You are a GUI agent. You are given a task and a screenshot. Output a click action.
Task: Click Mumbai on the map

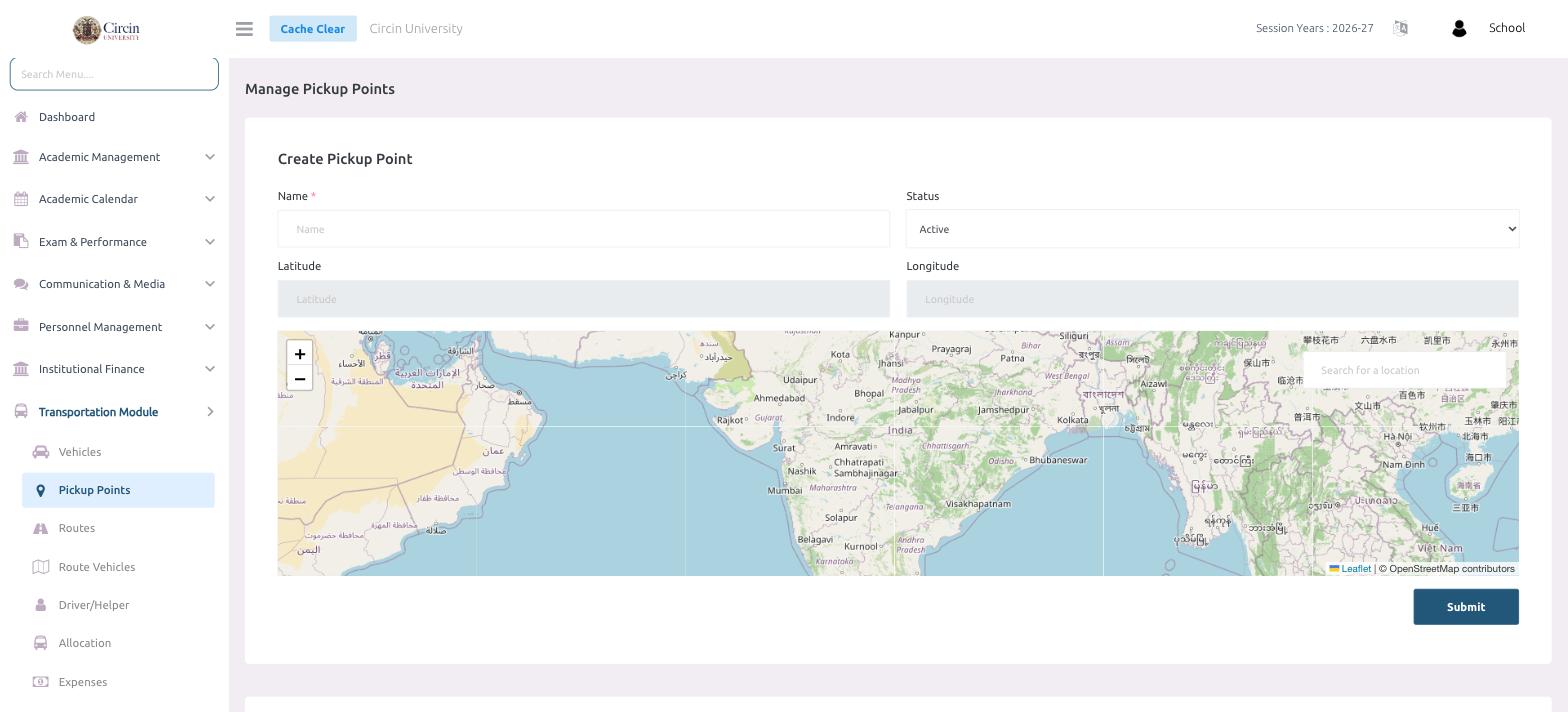point(785,490)
